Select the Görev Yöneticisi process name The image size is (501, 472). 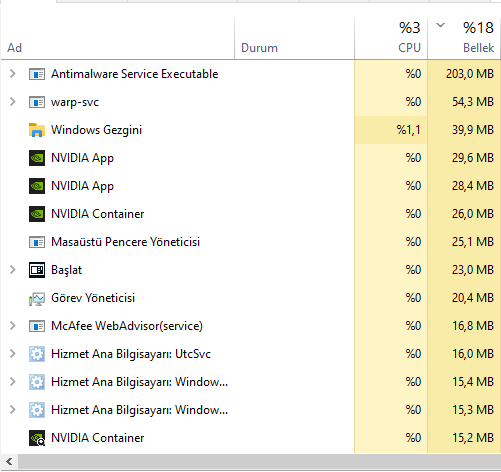[93, 298]
